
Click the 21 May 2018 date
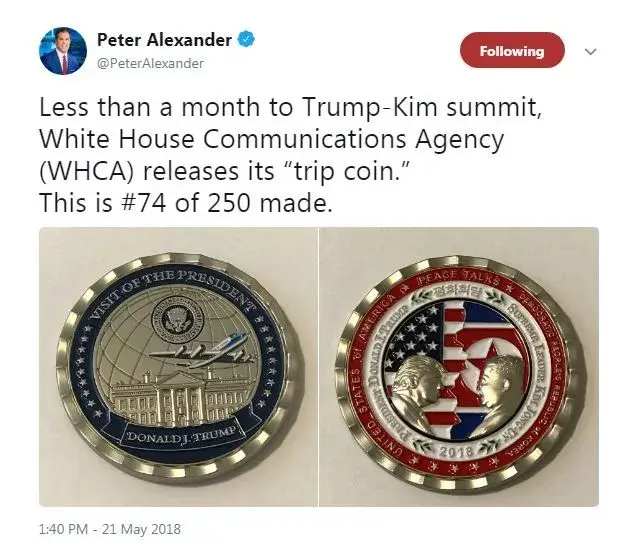click(x=141, y=529)
